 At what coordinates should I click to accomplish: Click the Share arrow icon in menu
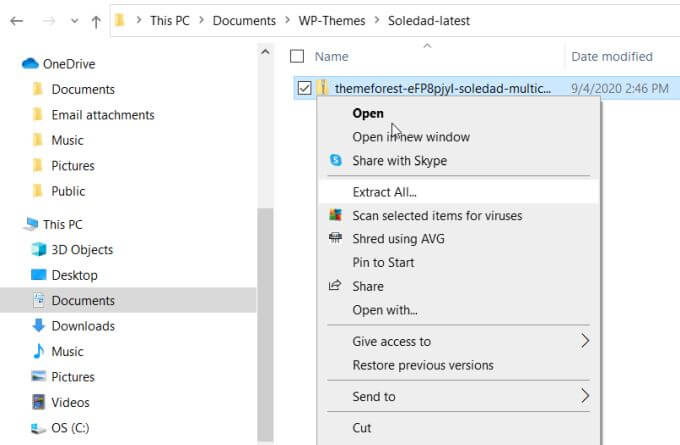[335, 286]
